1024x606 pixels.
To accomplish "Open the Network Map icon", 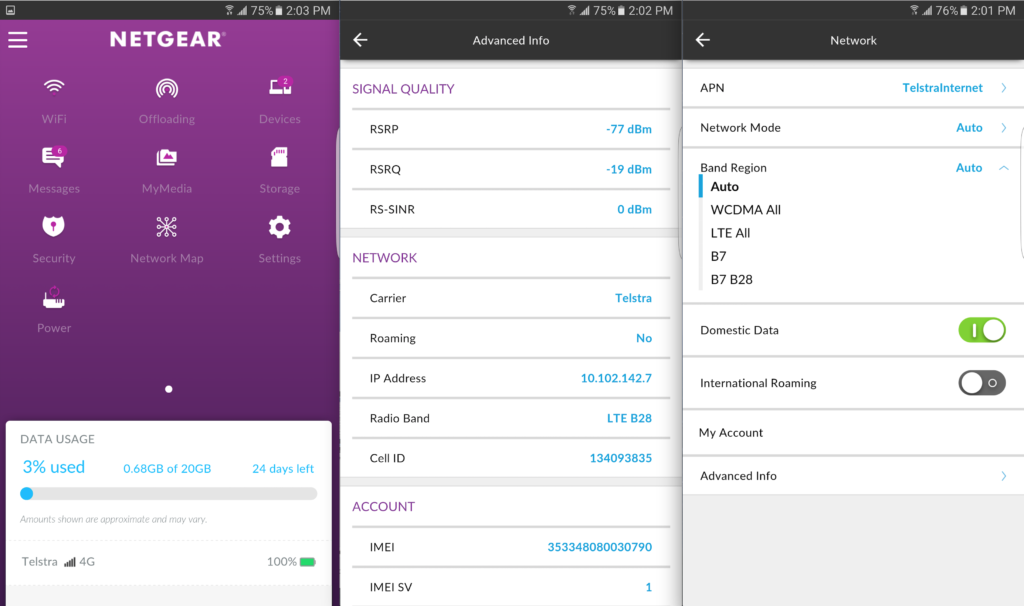I will pos(167,227).
